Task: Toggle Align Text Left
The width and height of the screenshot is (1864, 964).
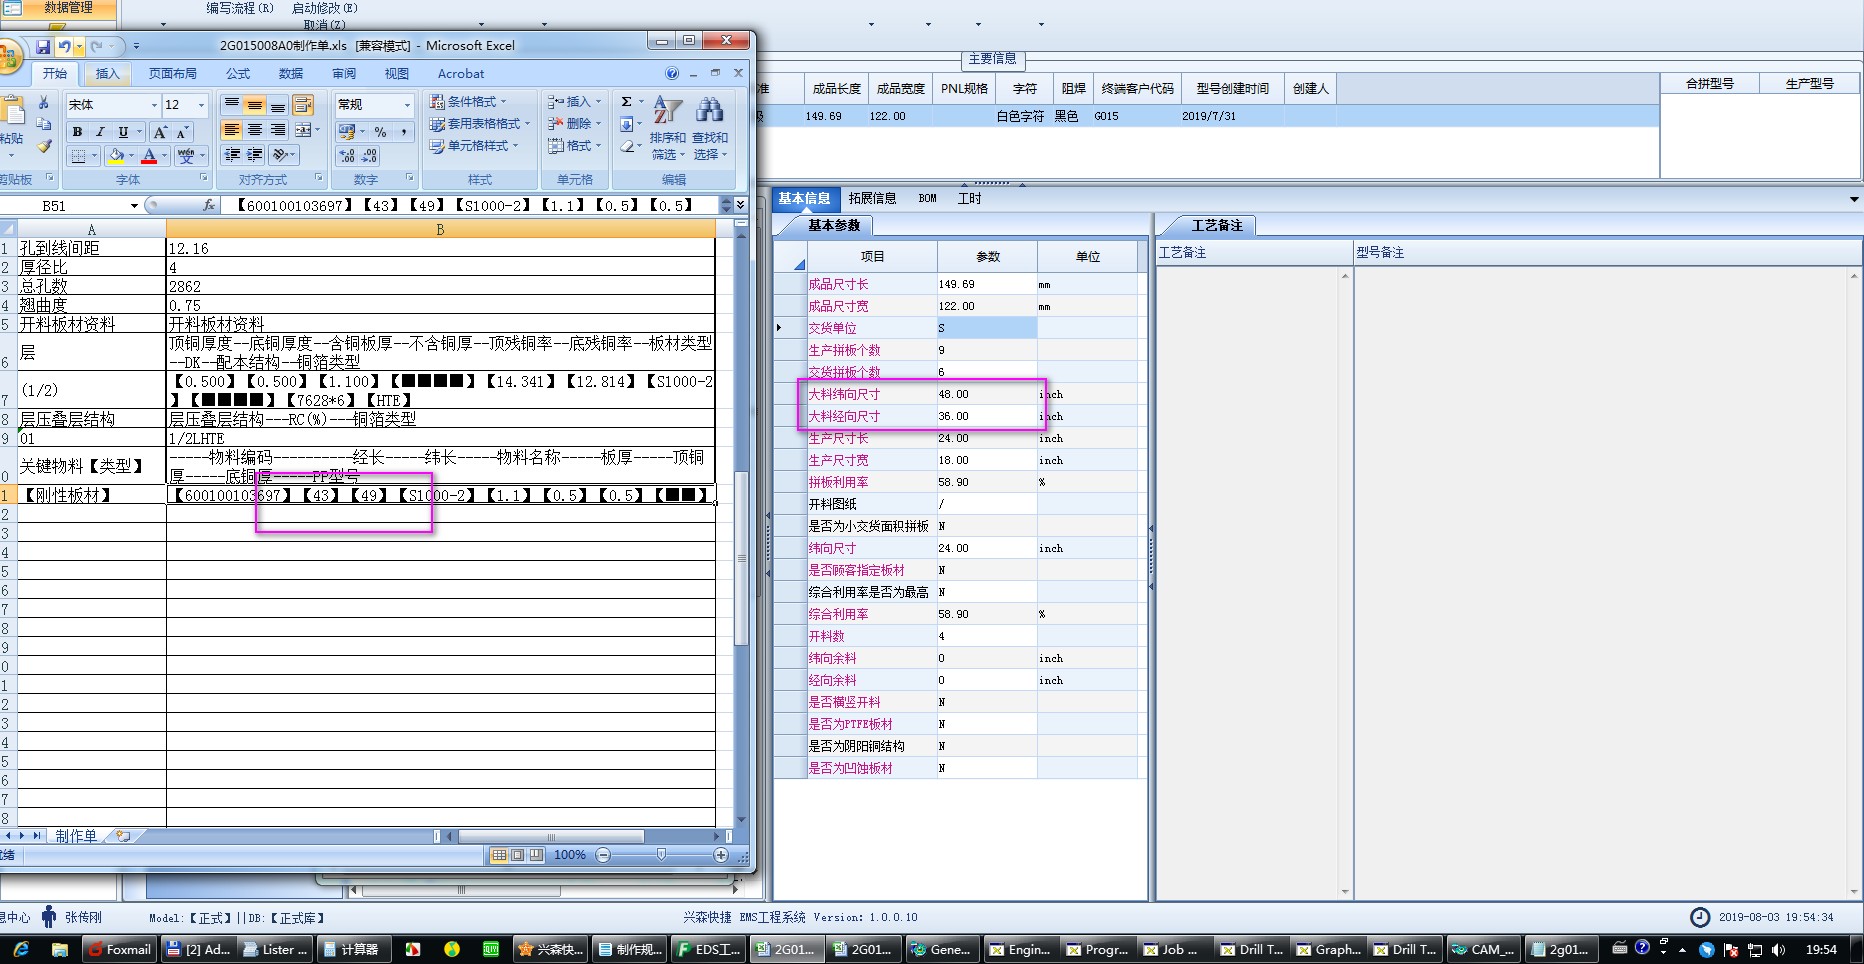Action: tap(232, 130)
